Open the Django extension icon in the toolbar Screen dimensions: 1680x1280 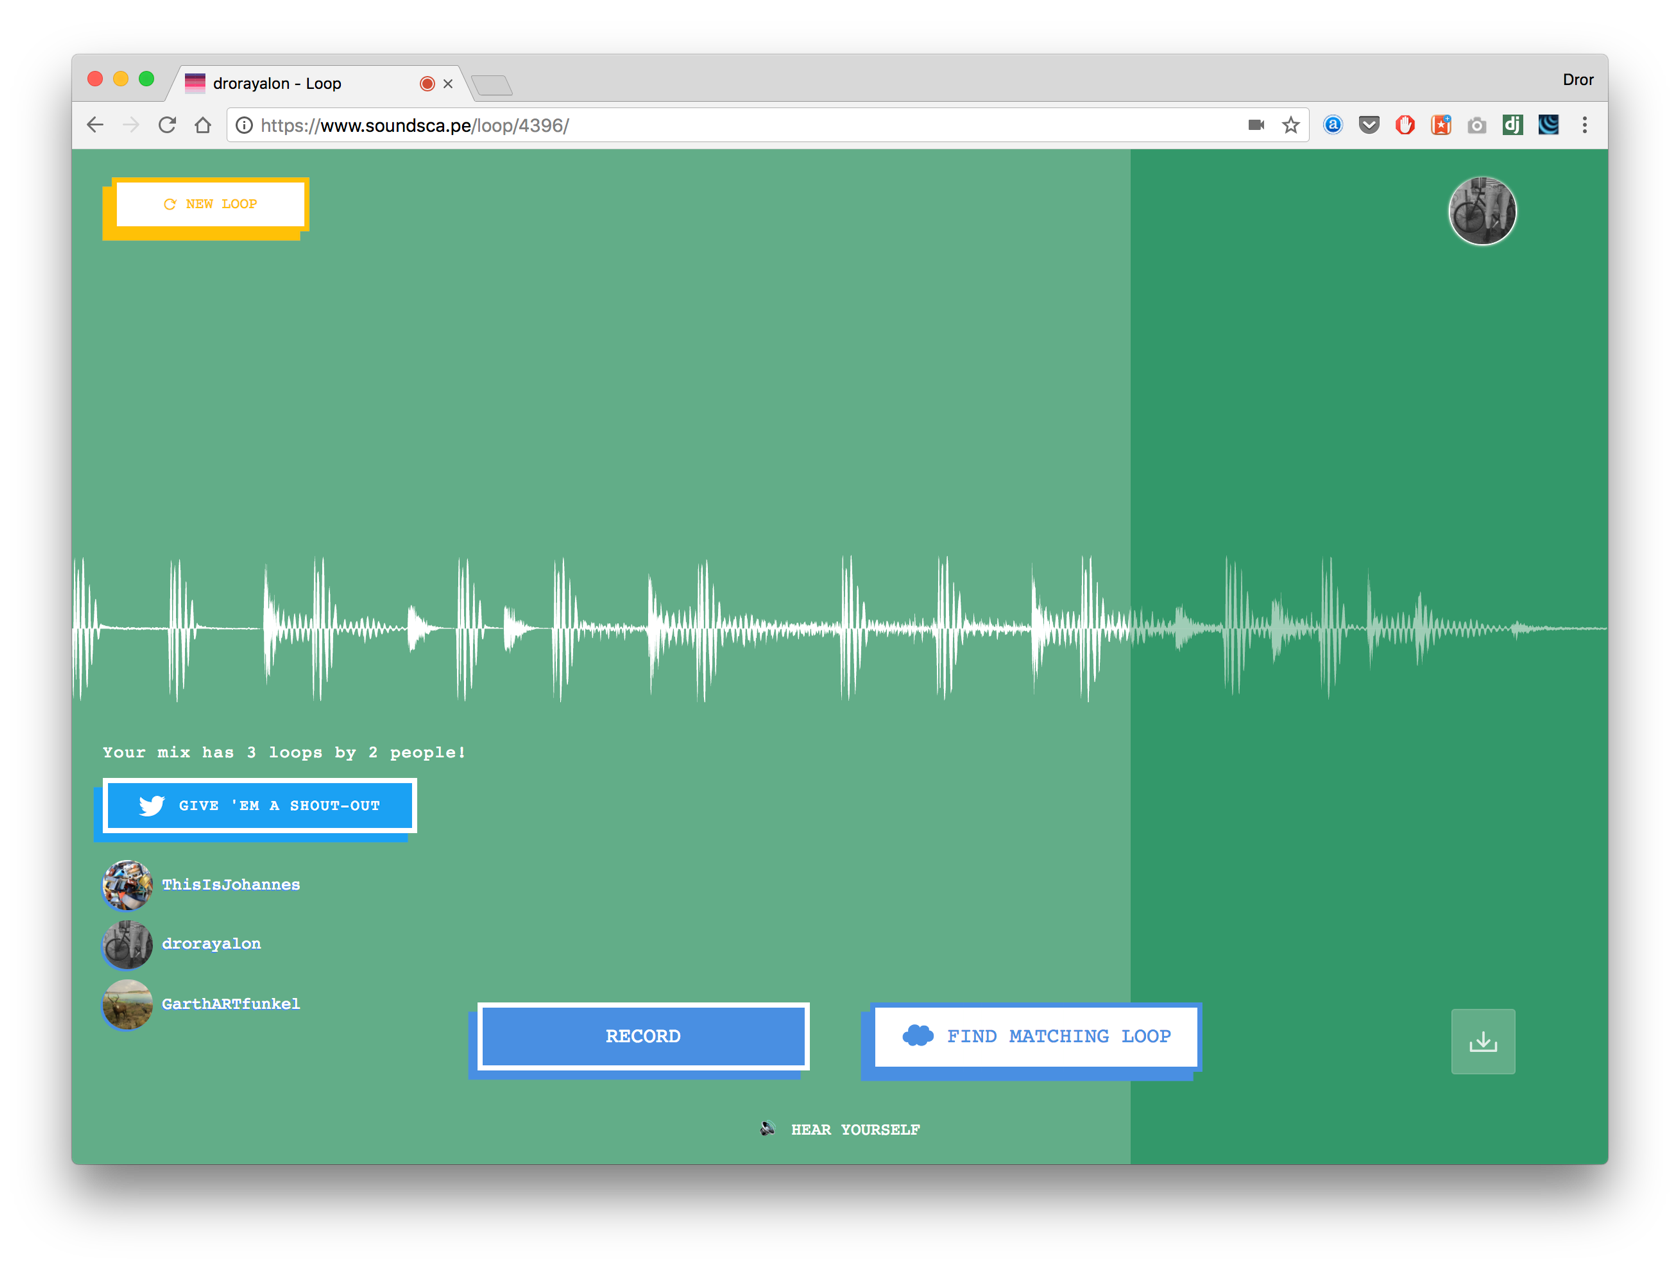(x=1512, y=125)
